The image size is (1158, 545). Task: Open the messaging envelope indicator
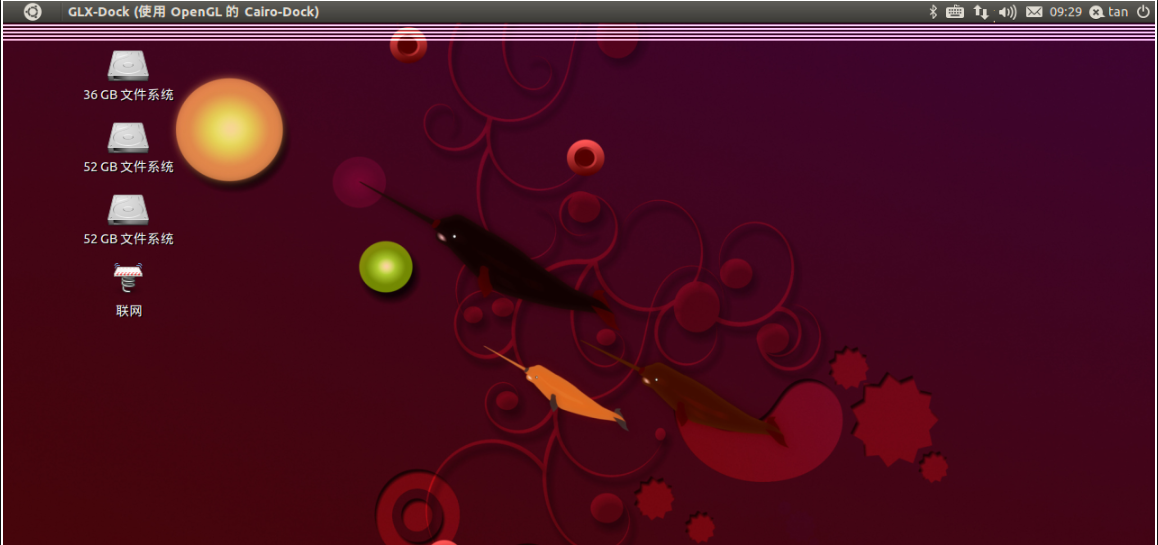tap(1034, 12)
